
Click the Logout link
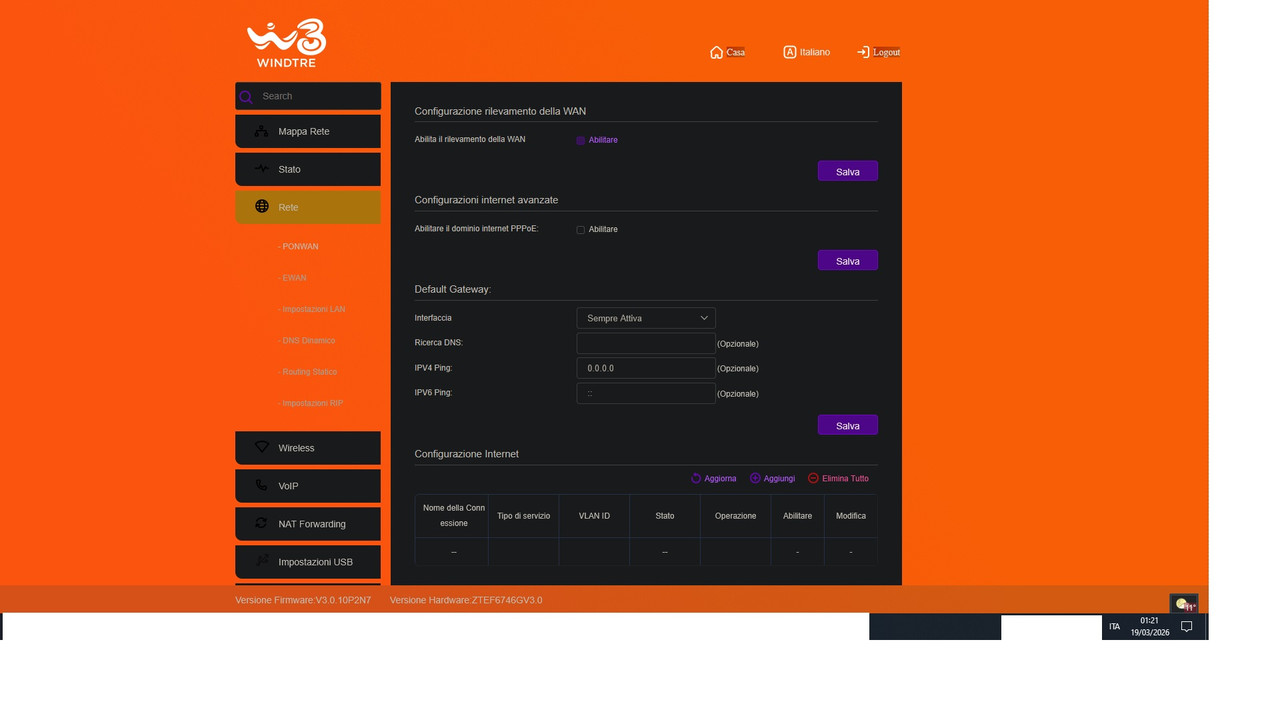point(887,52)
